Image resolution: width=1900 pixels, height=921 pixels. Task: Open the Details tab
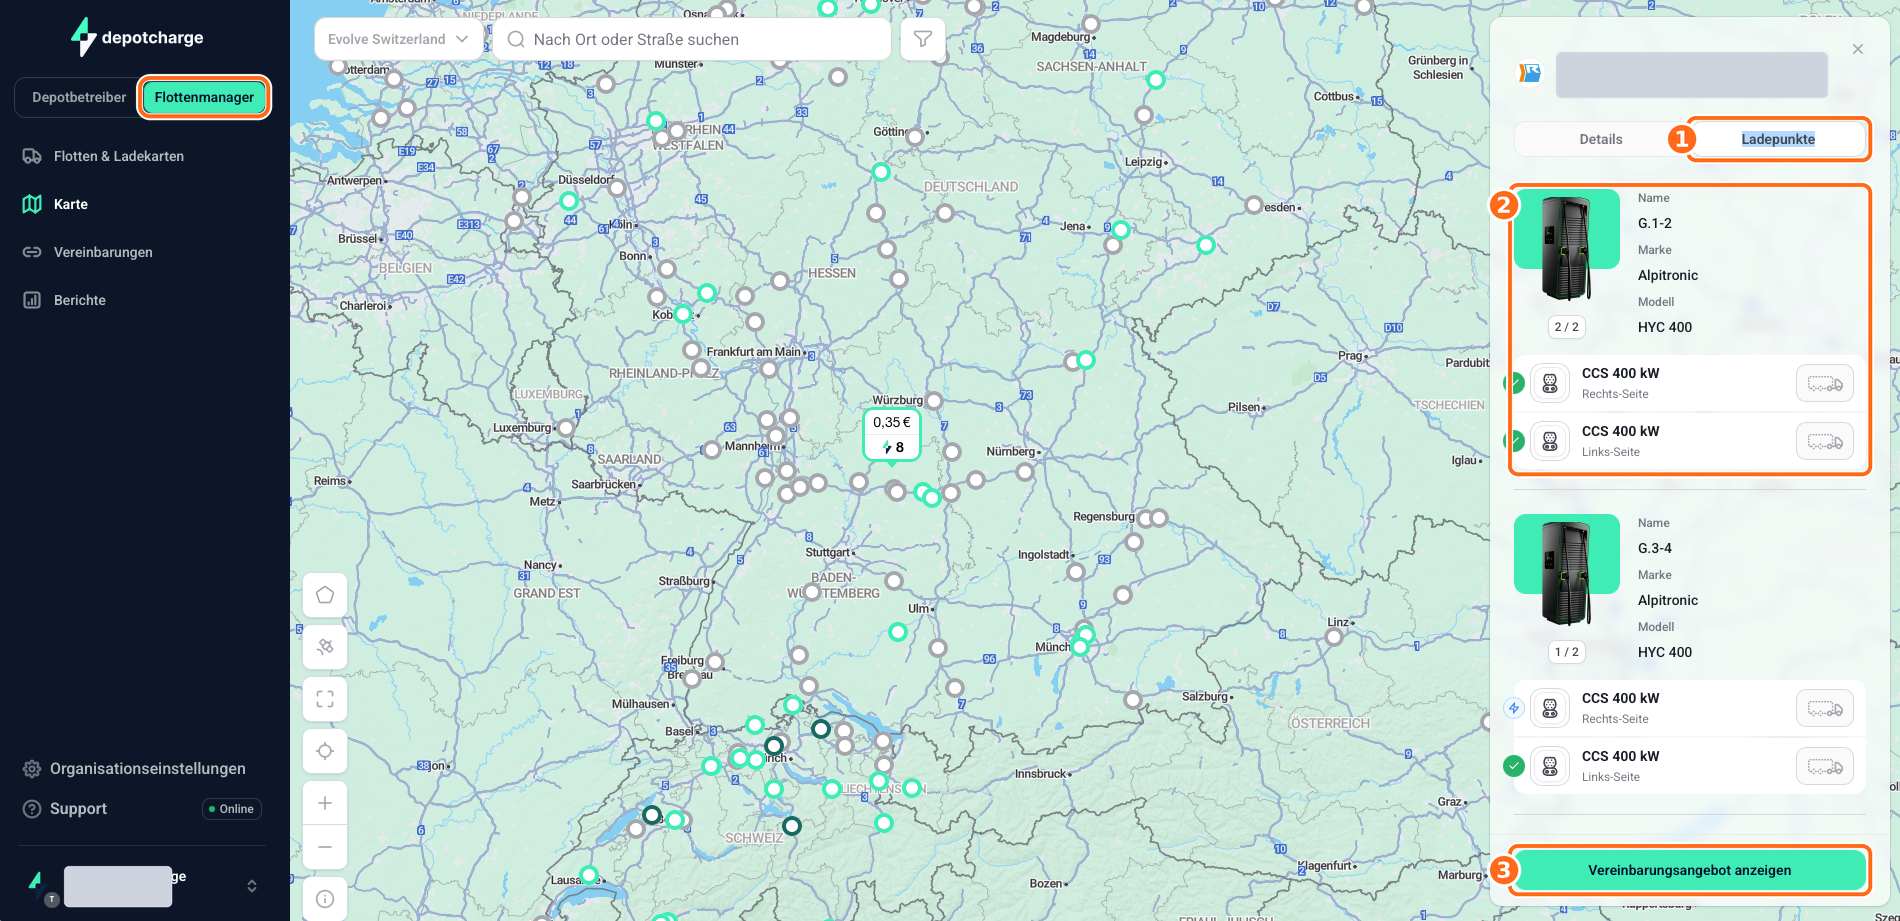[x=1600, y=139]
